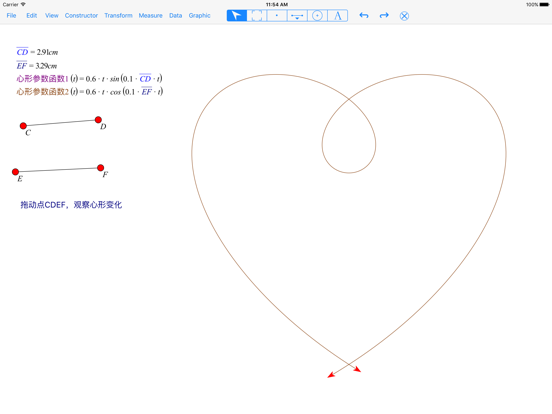Select red point E
Viewport: 552px width, 414px height.
point(15,172)
